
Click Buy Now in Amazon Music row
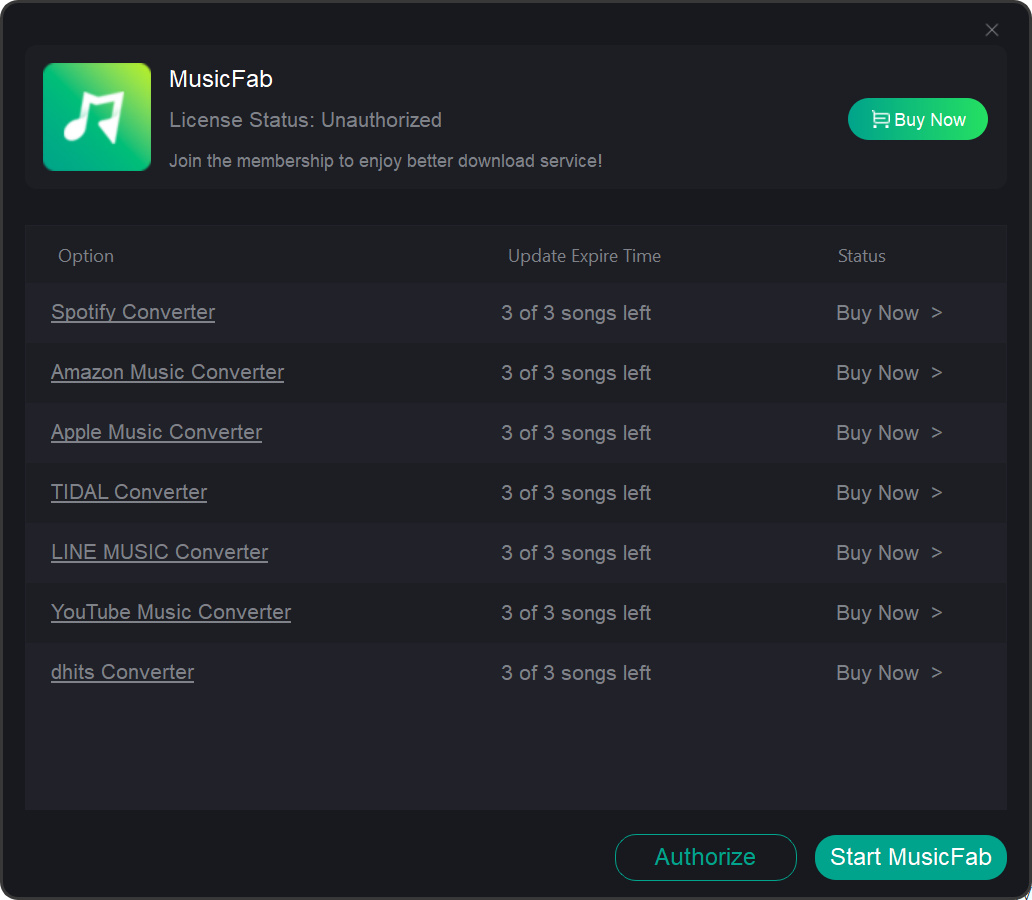click(889, 373)
